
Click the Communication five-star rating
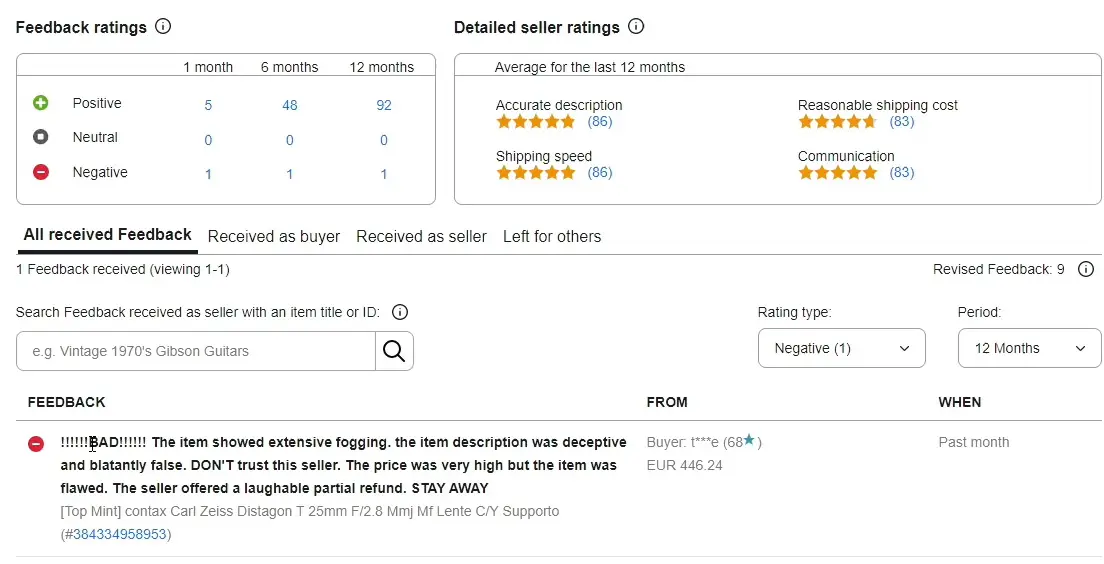tap(837, 173)
